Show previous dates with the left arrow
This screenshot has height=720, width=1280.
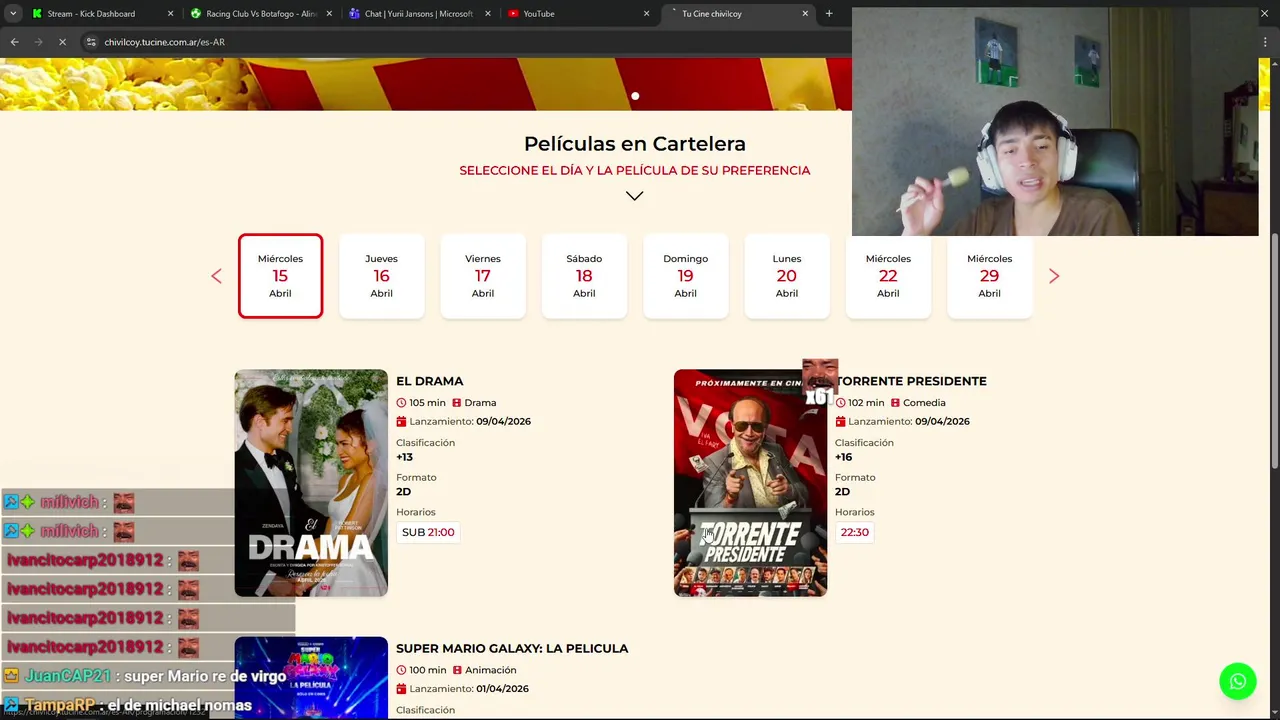pos(216,276)
